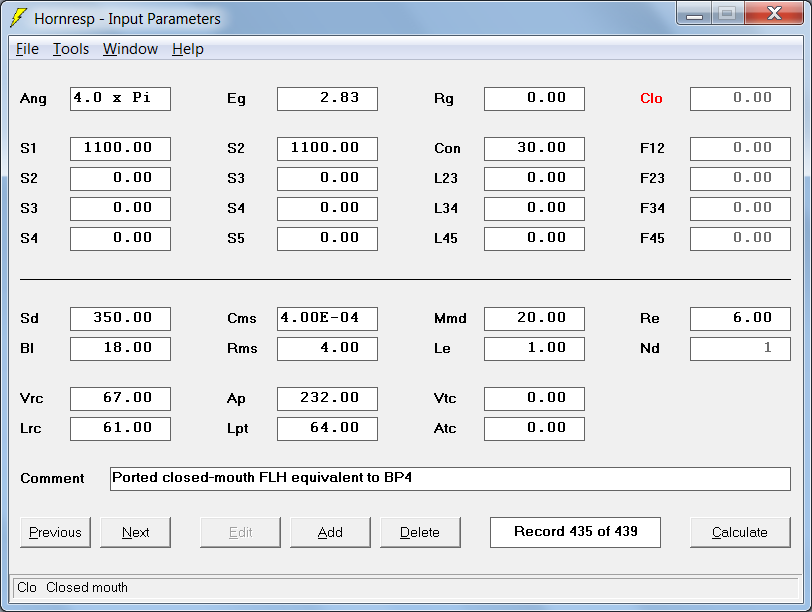Select the Lrc field with 61.00

[120, 429]
